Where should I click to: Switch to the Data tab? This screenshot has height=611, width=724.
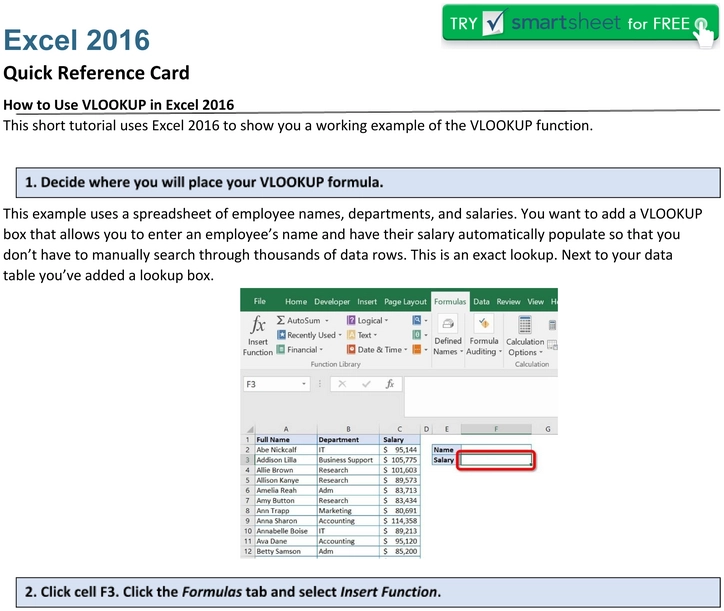[481, 302]
